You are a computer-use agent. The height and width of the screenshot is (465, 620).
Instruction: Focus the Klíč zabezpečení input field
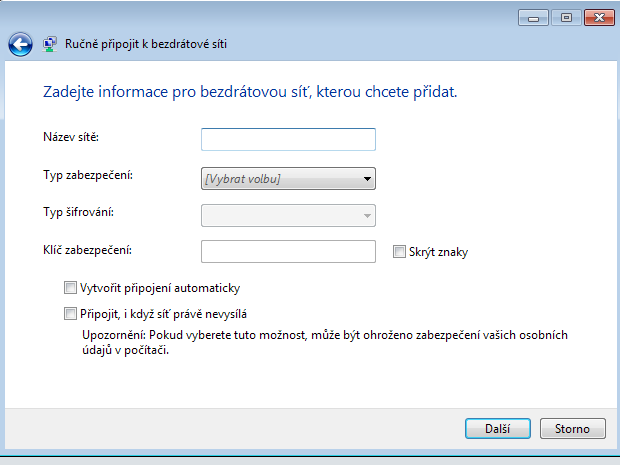[x=288, y=251]
